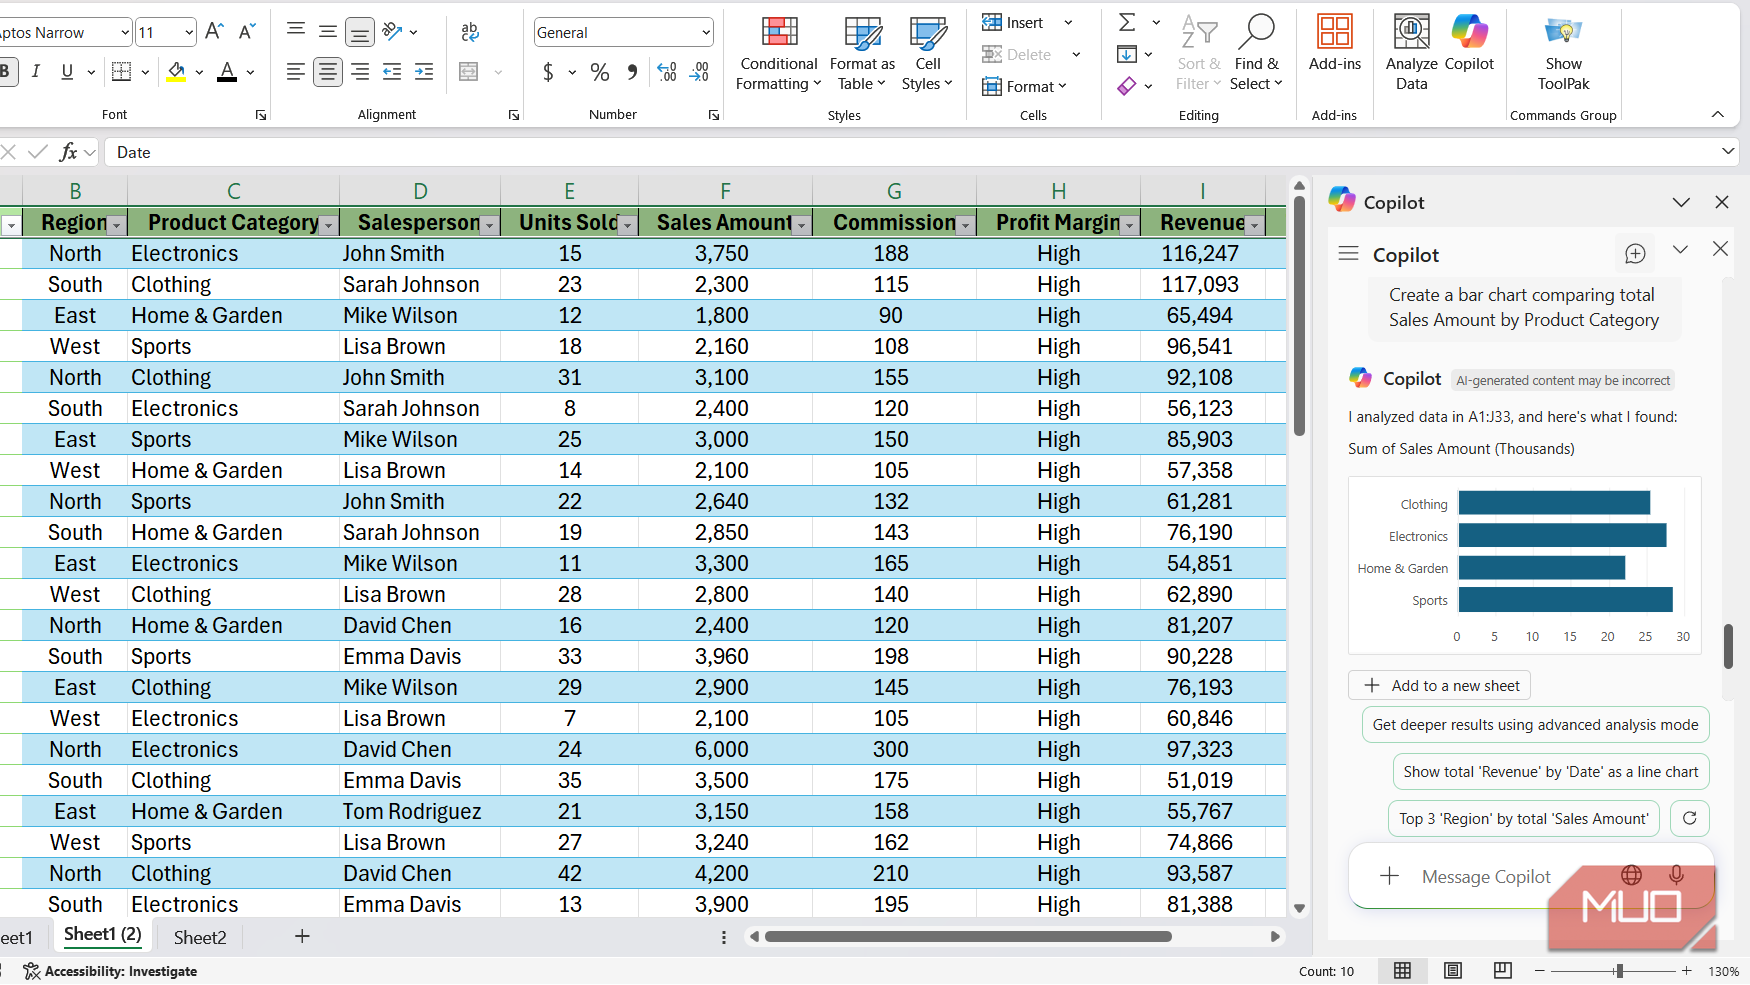
Task: Expand the formula bar
Action: [1728, 151]
